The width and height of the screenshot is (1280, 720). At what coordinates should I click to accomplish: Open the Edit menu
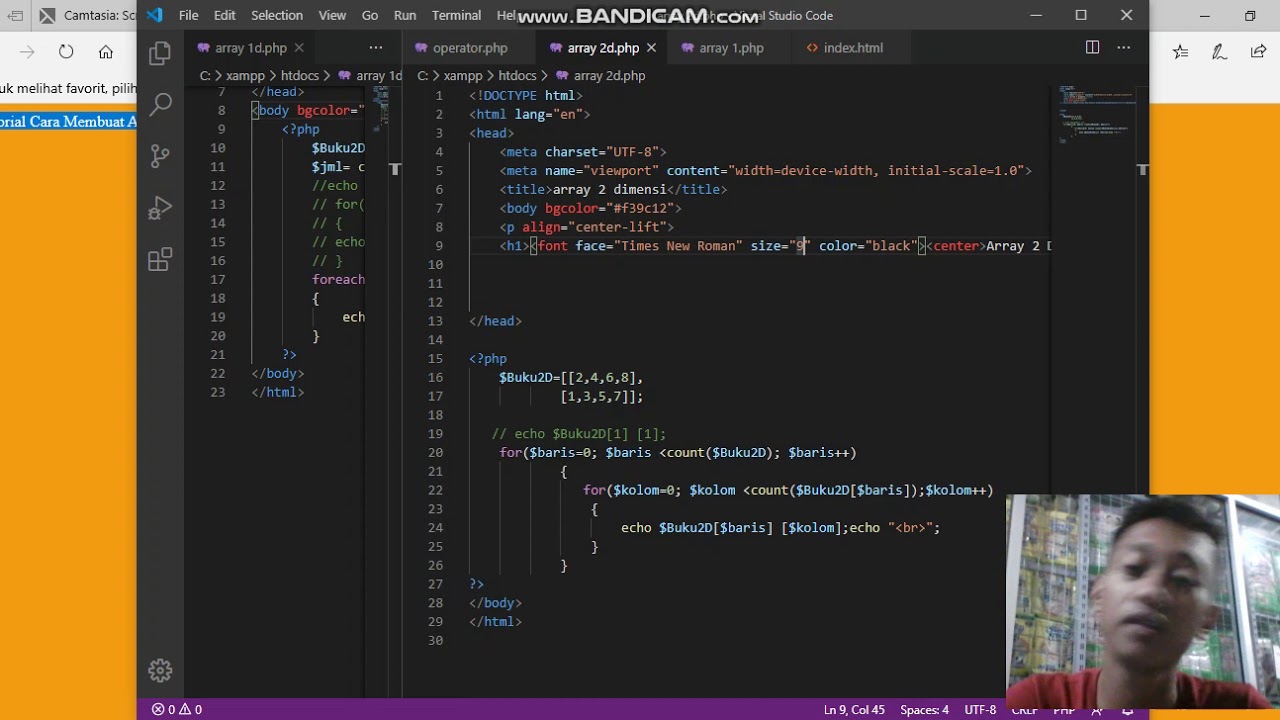click(x=225, y=15)
